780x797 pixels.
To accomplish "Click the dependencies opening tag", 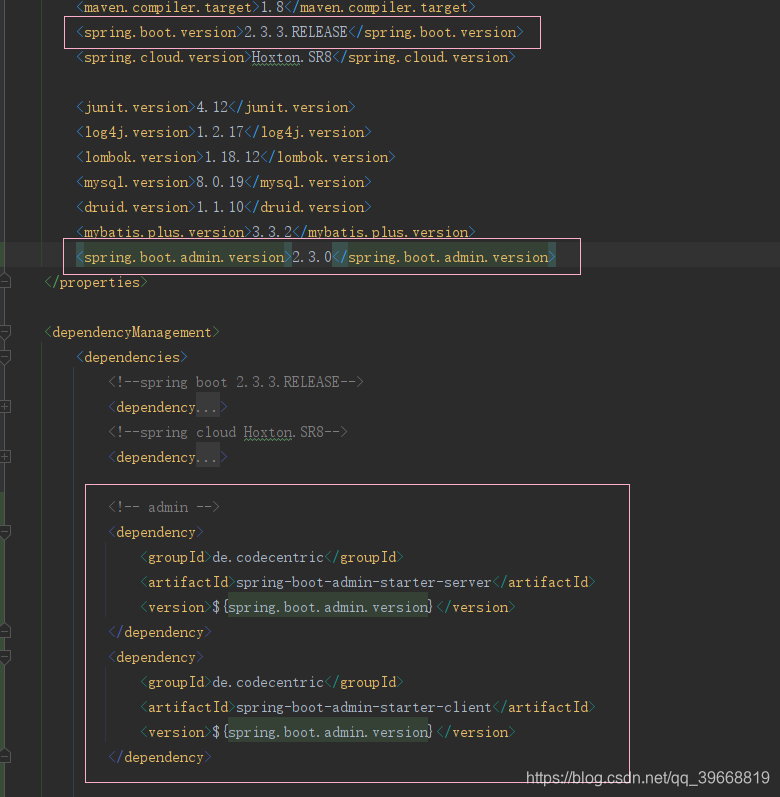I will pyautogui.click(x=132, y=357).
